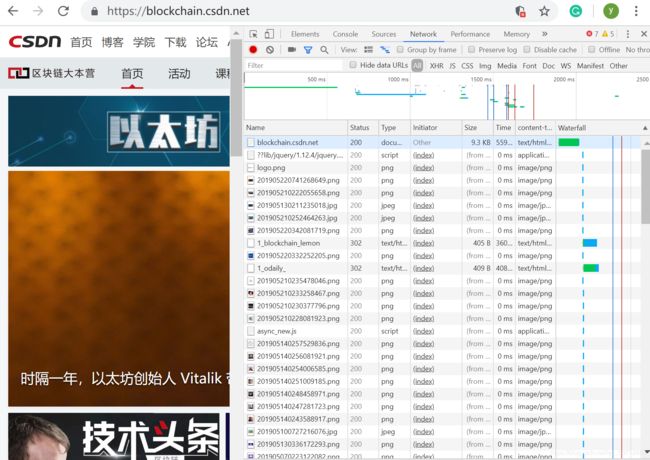The width and height of the screenshot is (650, 460).
Task: Toggle the overview waterfall view icon
Action: (x=385, y=50)
